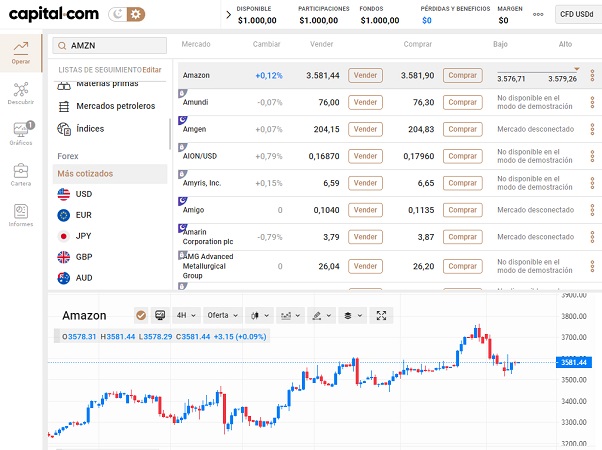Sort by Comprar column header

(x=418, y=44)
